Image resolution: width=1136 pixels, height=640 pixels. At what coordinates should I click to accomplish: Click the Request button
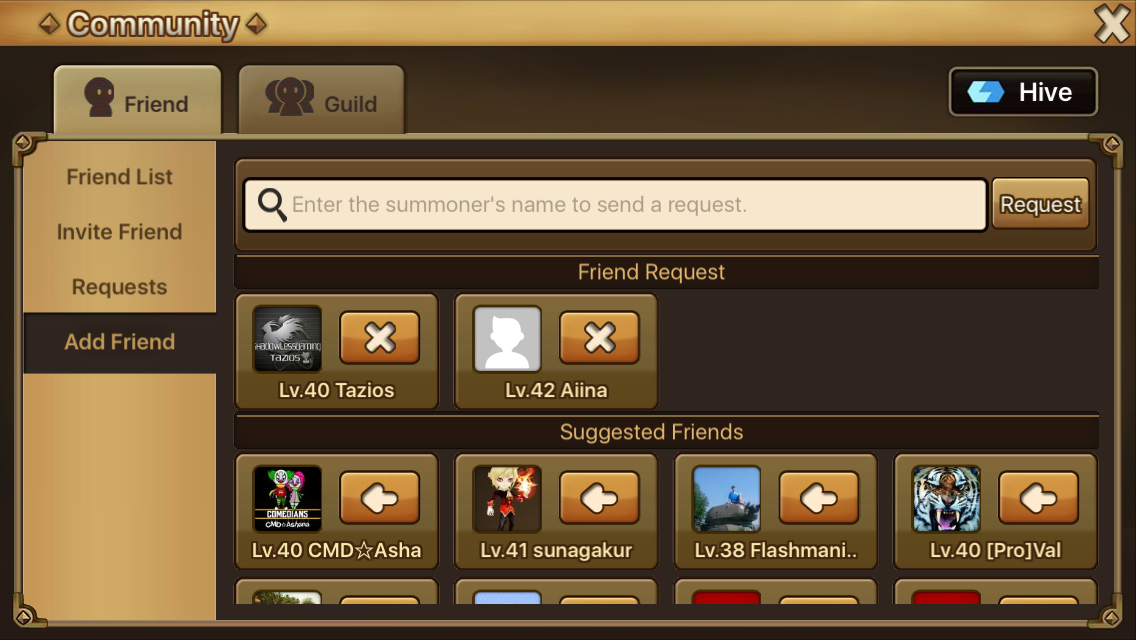click(1040, 204)
